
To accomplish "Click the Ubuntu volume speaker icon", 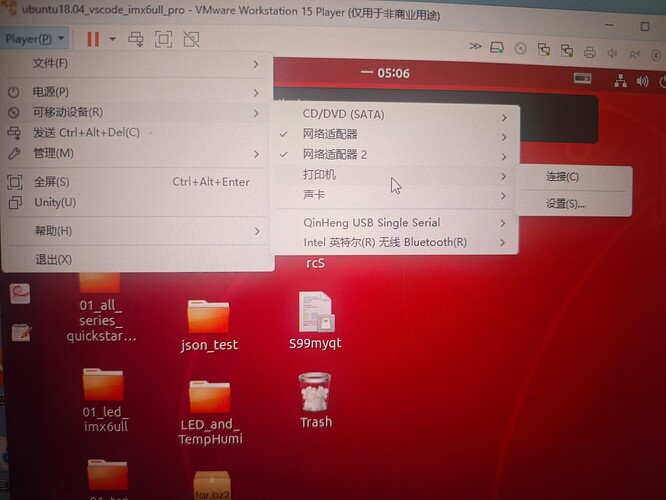I will coord(642,81).
